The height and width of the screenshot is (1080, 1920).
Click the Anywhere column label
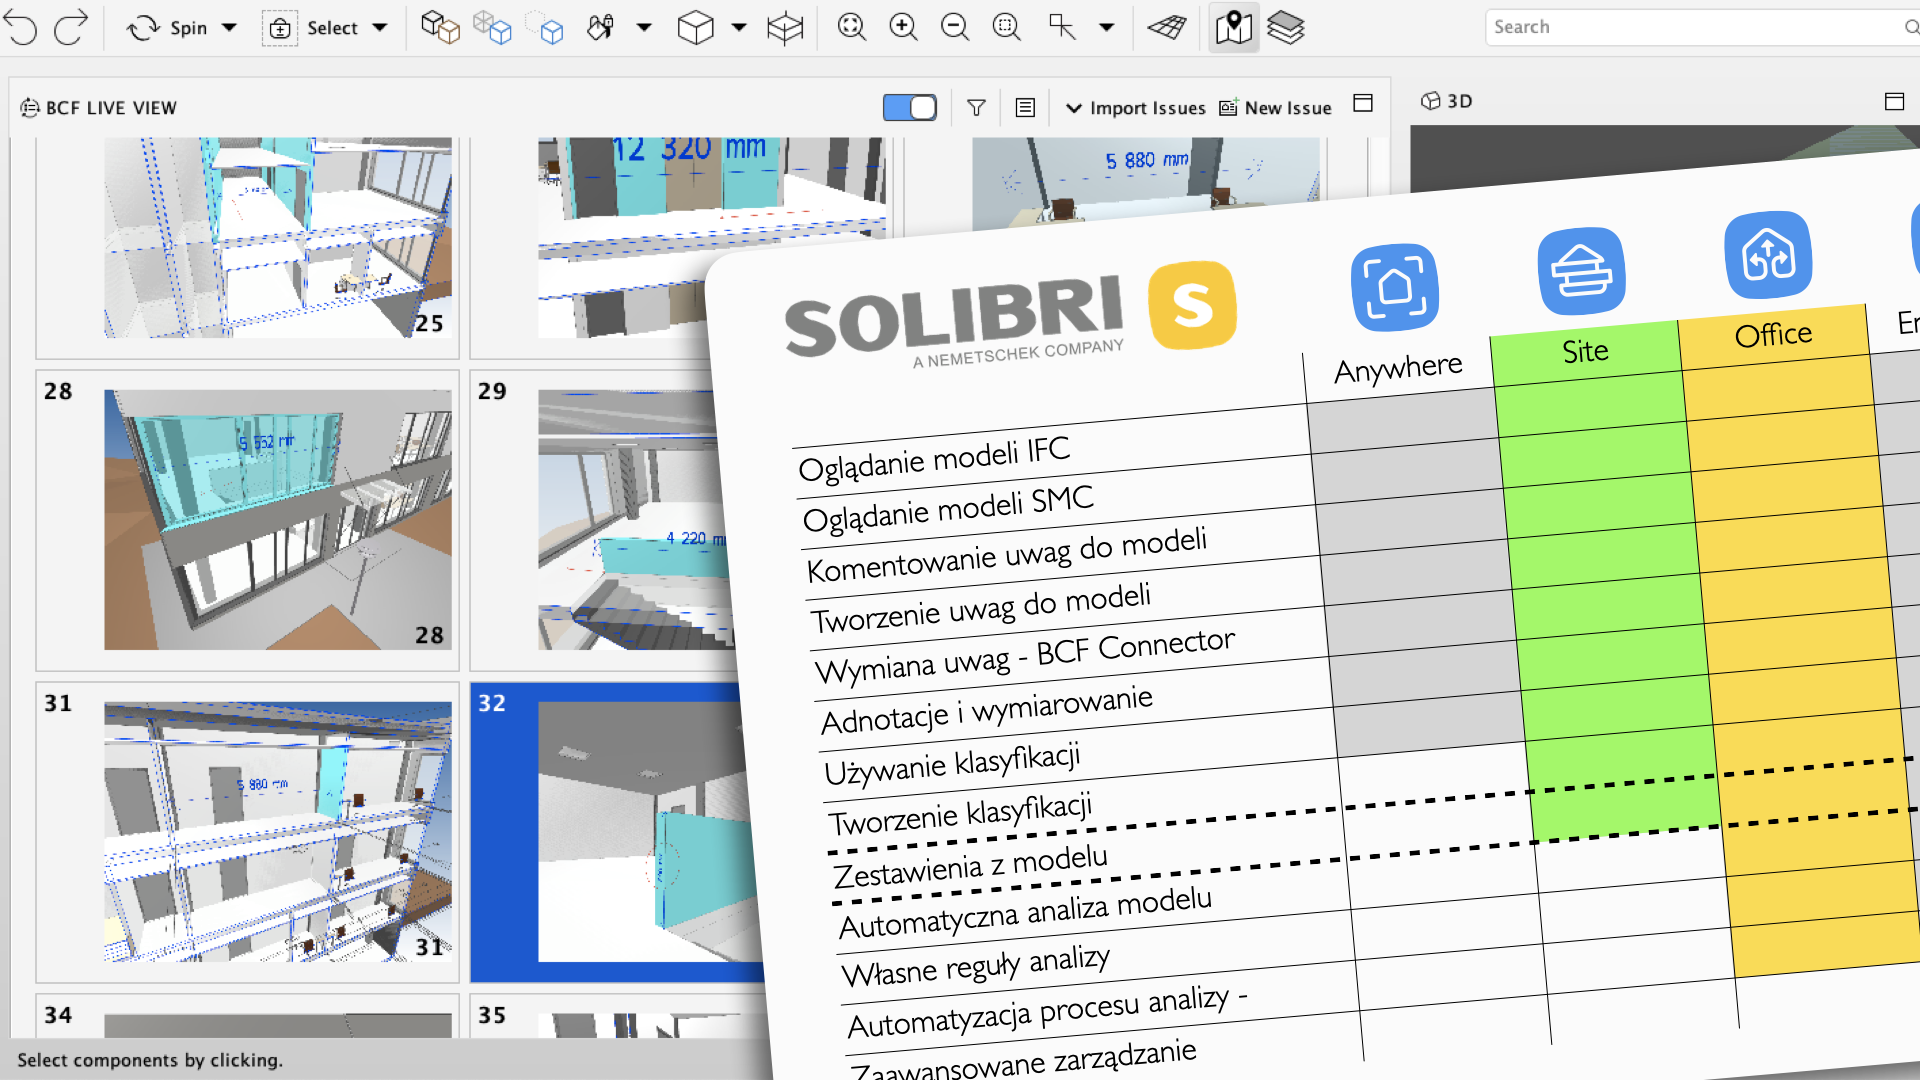(1398, 368)
